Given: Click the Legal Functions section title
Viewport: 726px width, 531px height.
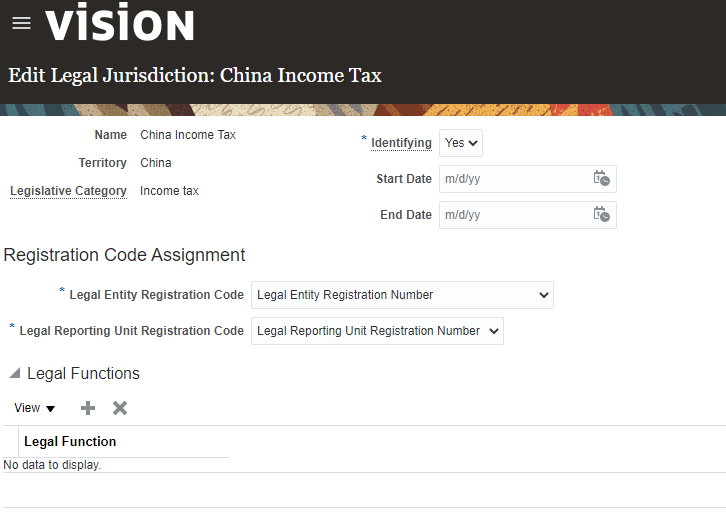Looking at the screenshot, I should [83, 374].
